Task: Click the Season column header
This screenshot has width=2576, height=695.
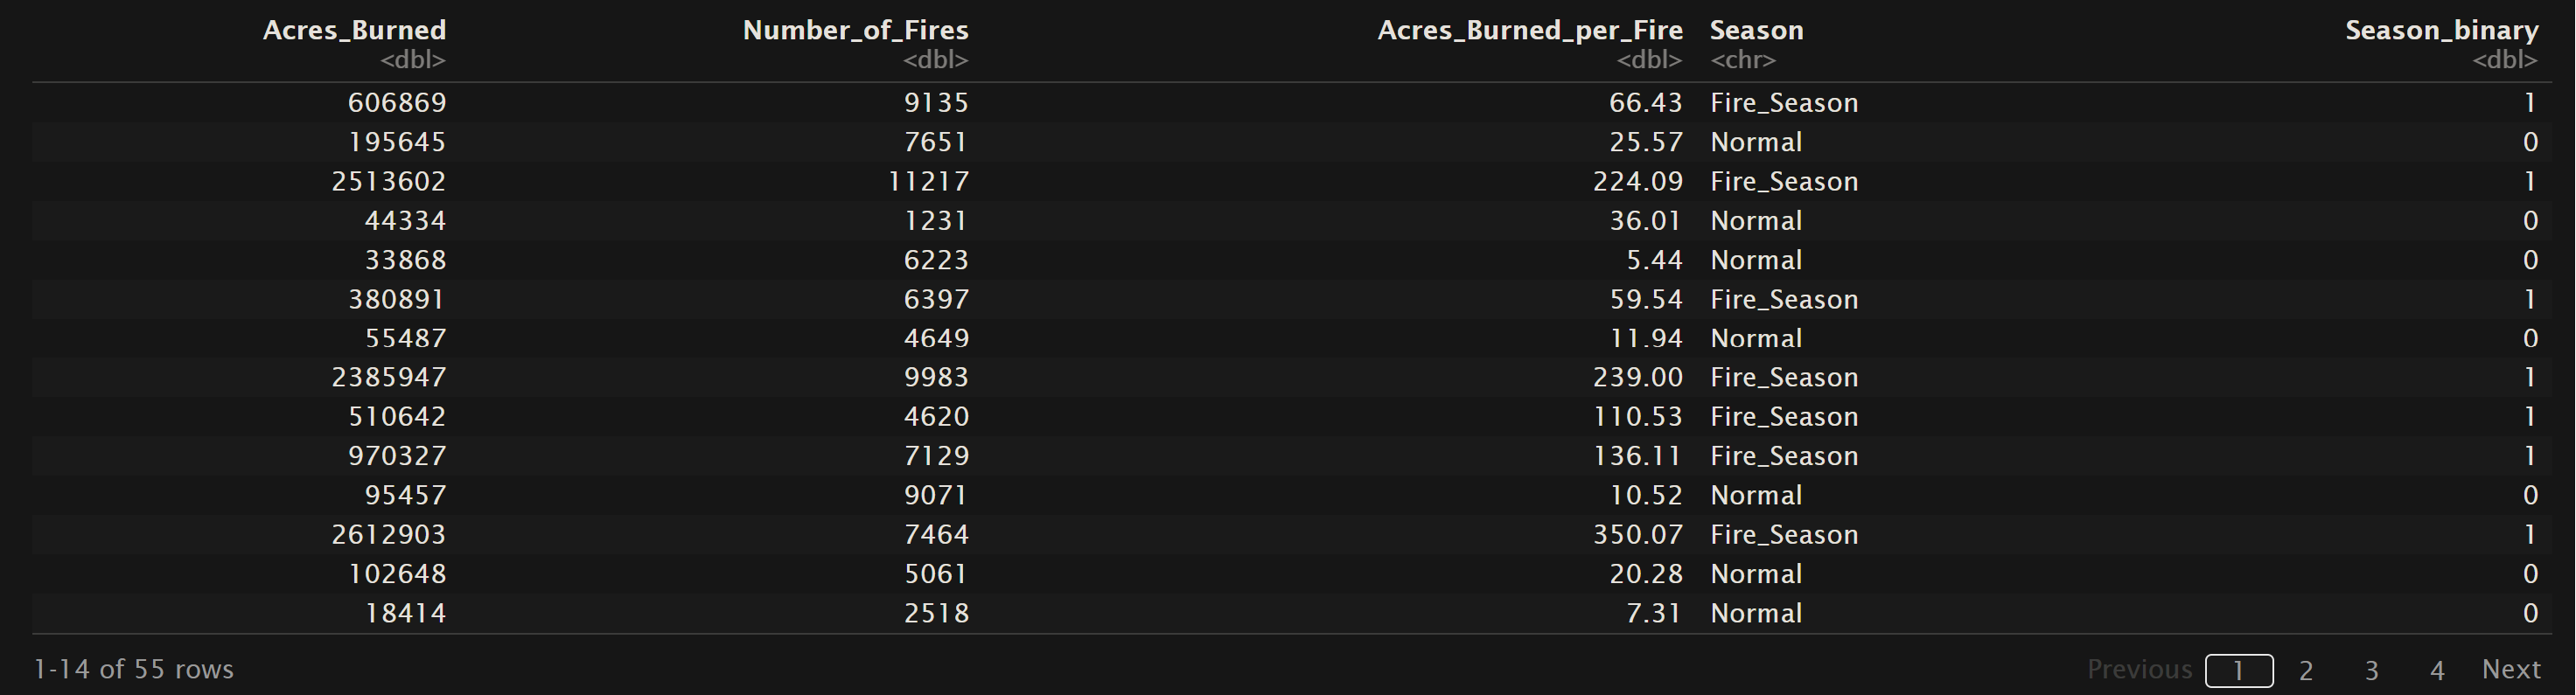Action: pos(1756,30)
